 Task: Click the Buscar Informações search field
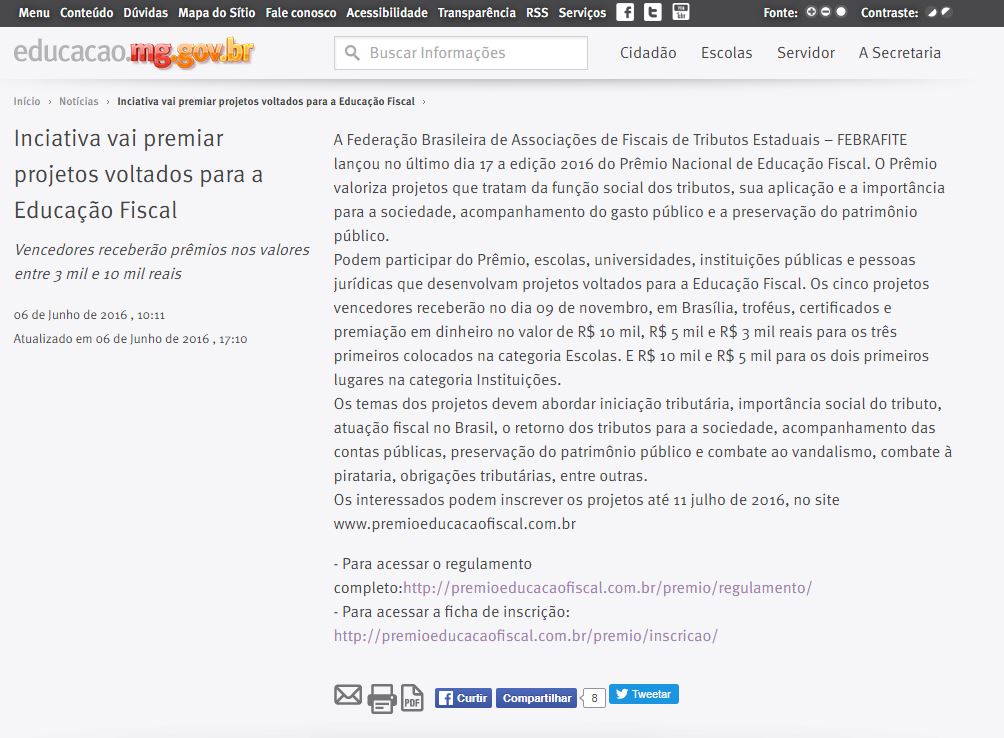[470, 53]
